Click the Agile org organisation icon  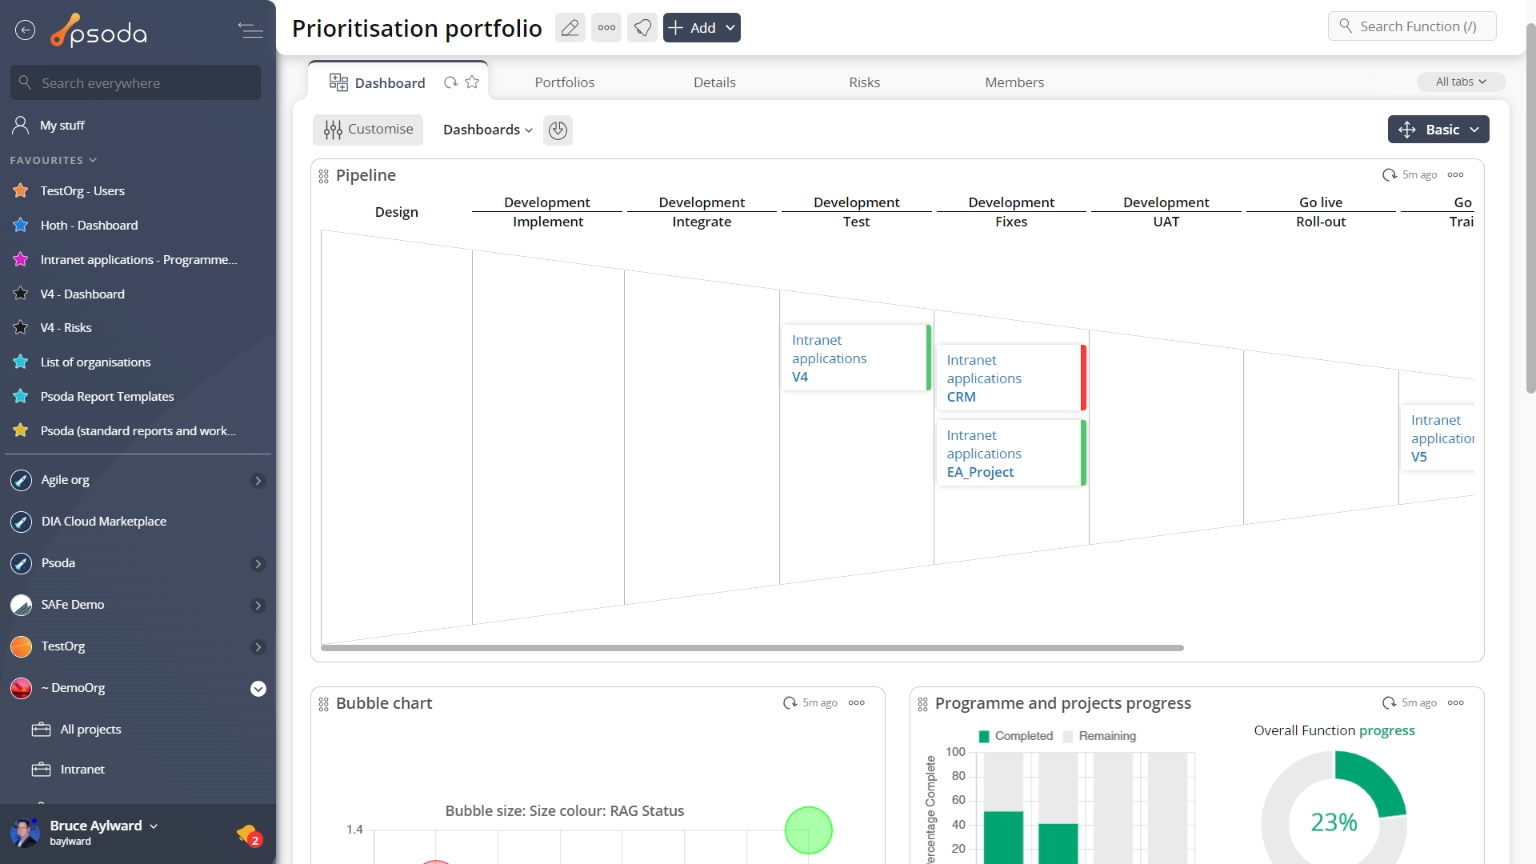coord(21,480)
